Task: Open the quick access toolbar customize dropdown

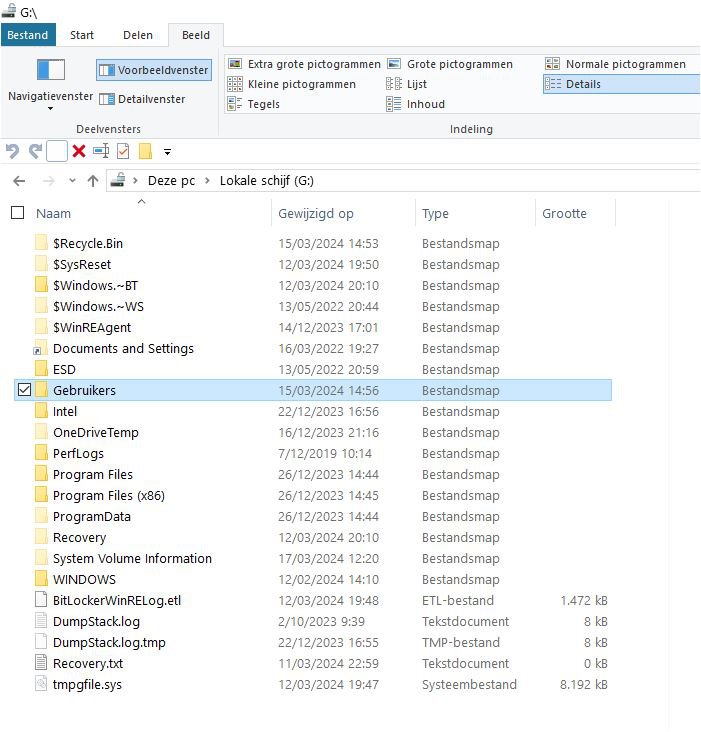Action: tap(168, 152)
